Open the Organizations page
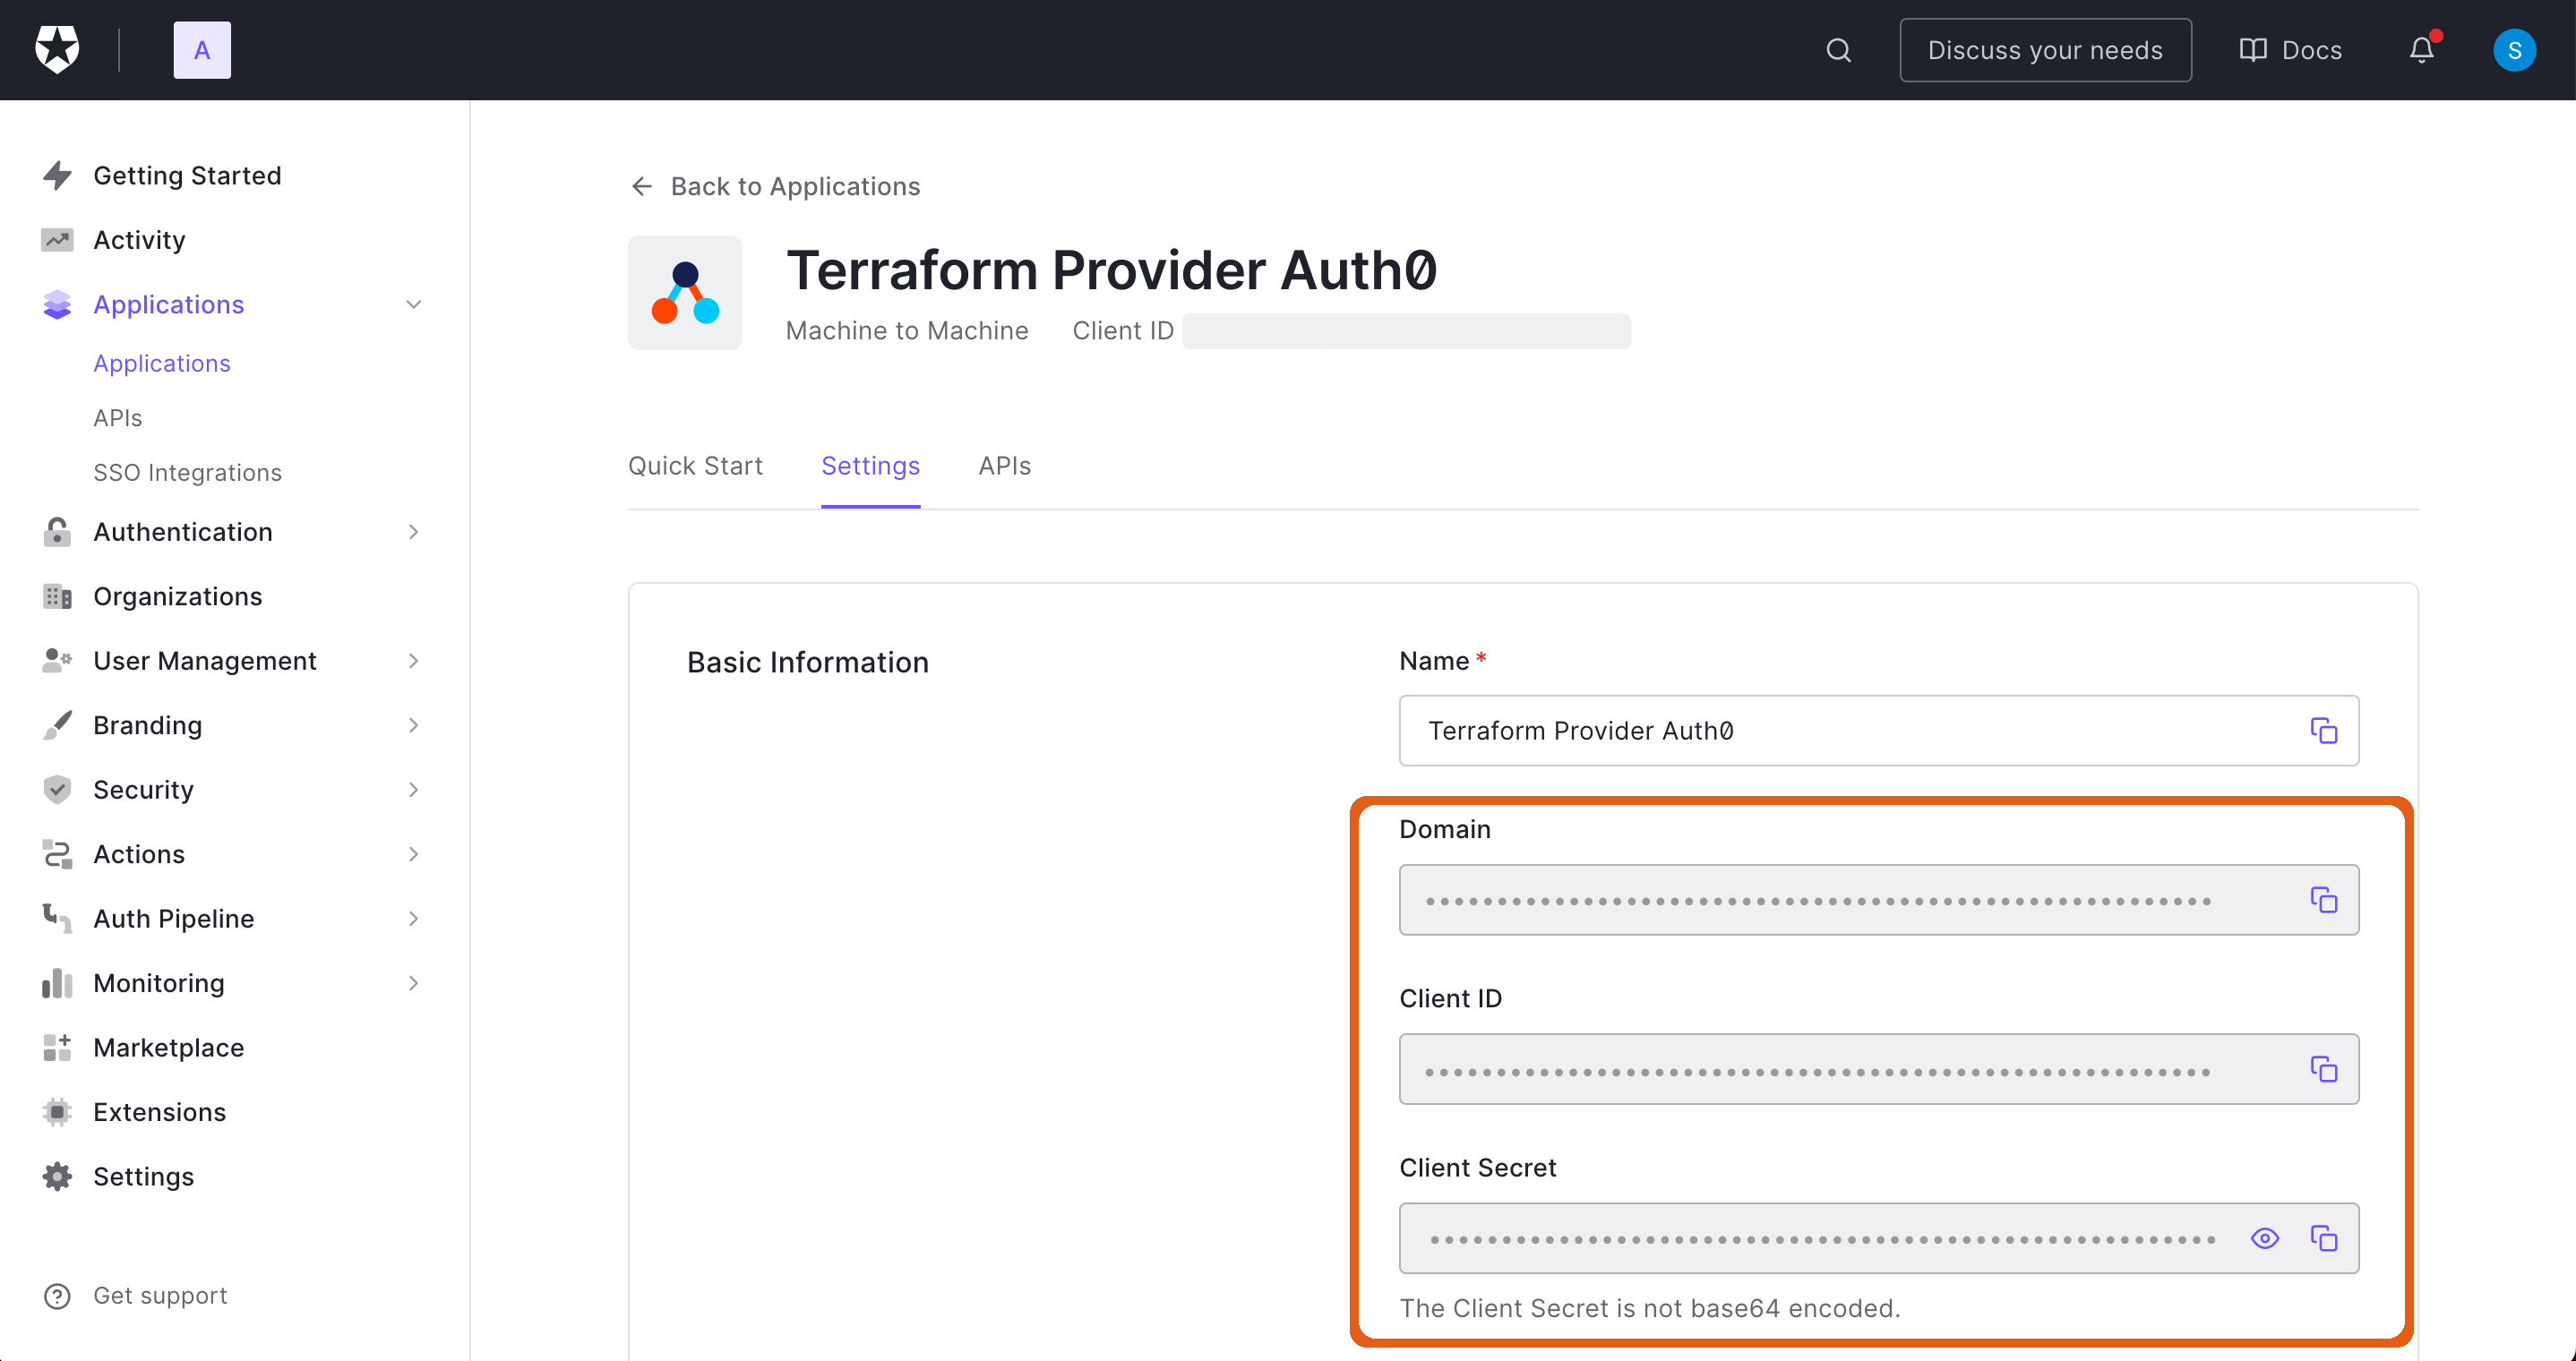The image size is (2576, 1361). [178, 597]
